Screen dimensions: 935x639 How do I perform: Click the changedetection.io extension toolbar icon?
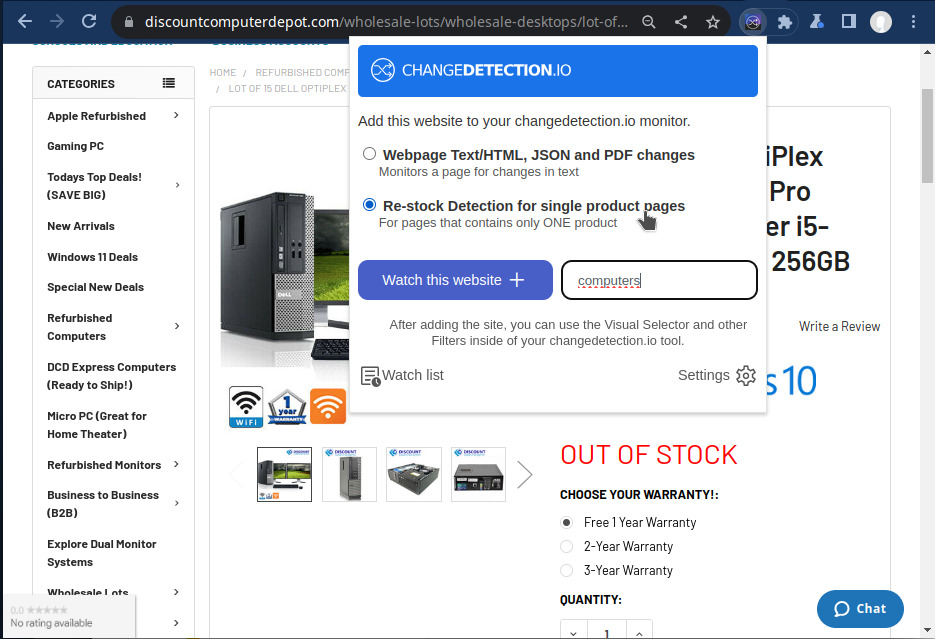point(753,22)
